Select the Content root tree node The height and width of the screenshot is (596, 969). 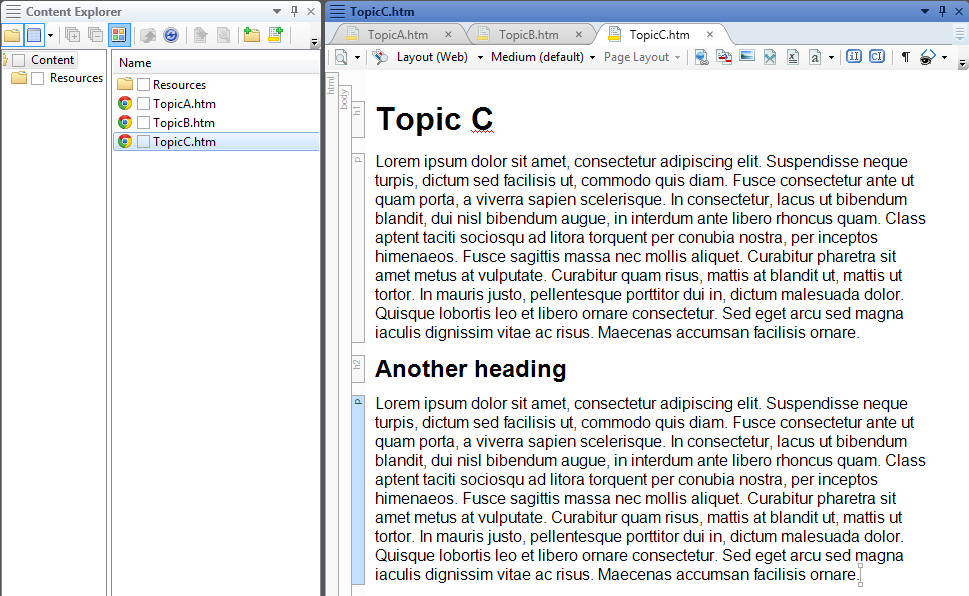click(53, 60)
